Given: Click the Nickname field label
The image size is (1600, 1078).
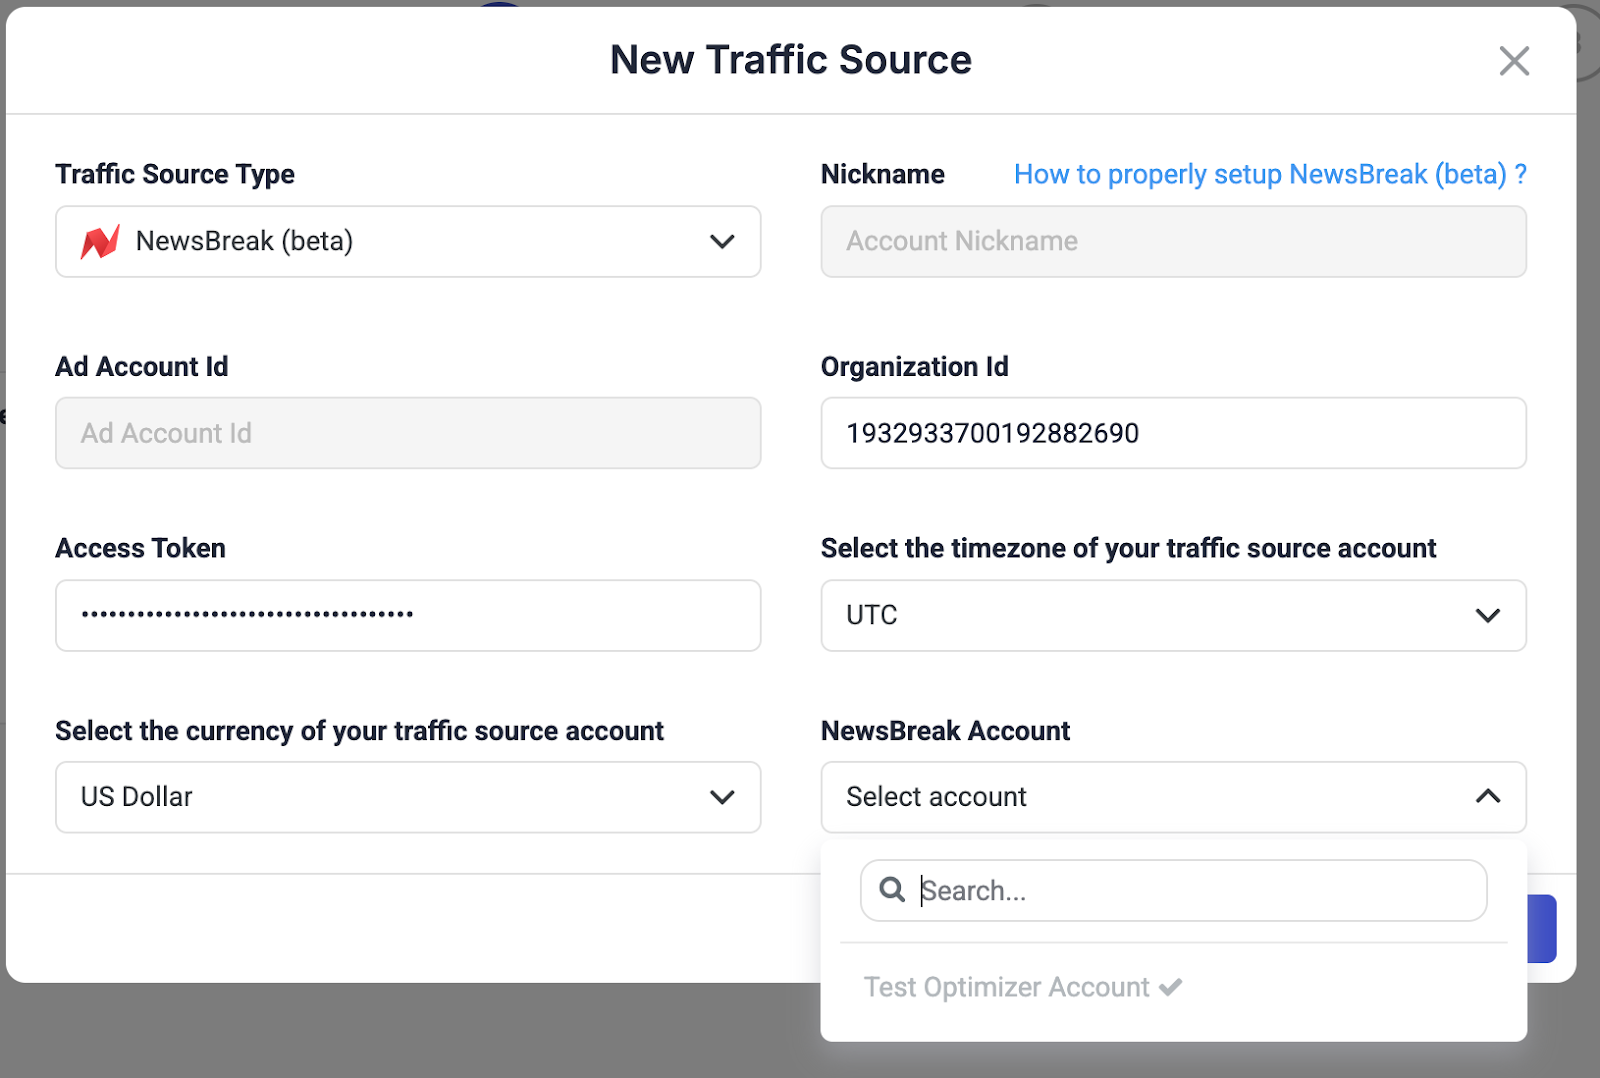Looking at the screenshot, I should pyautogui.click(x=882, y=174).
